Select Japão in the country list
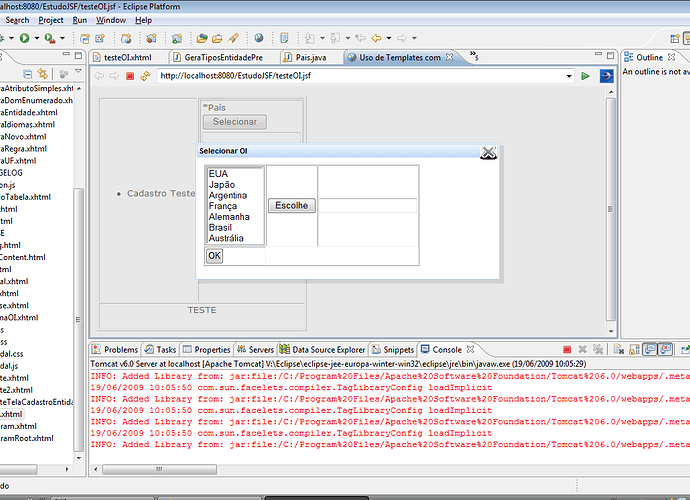The height and width of the screenshot is (500, 690). click(x=222, y=185)
